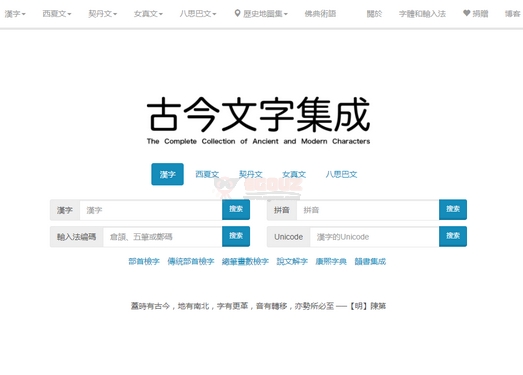Screen dimensions: 523x375
Task: Click 搜索 button for 輸入法編碼
Action: [x=236, y=236]
